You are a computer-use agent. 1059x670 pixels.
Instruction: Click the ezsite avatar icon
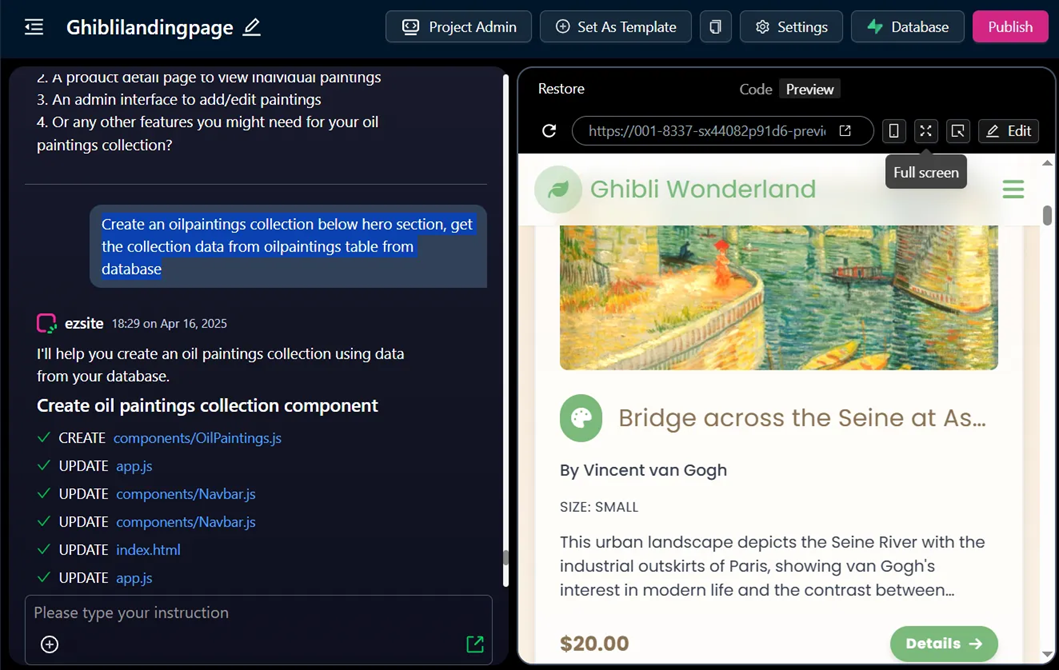pos(47,324)
